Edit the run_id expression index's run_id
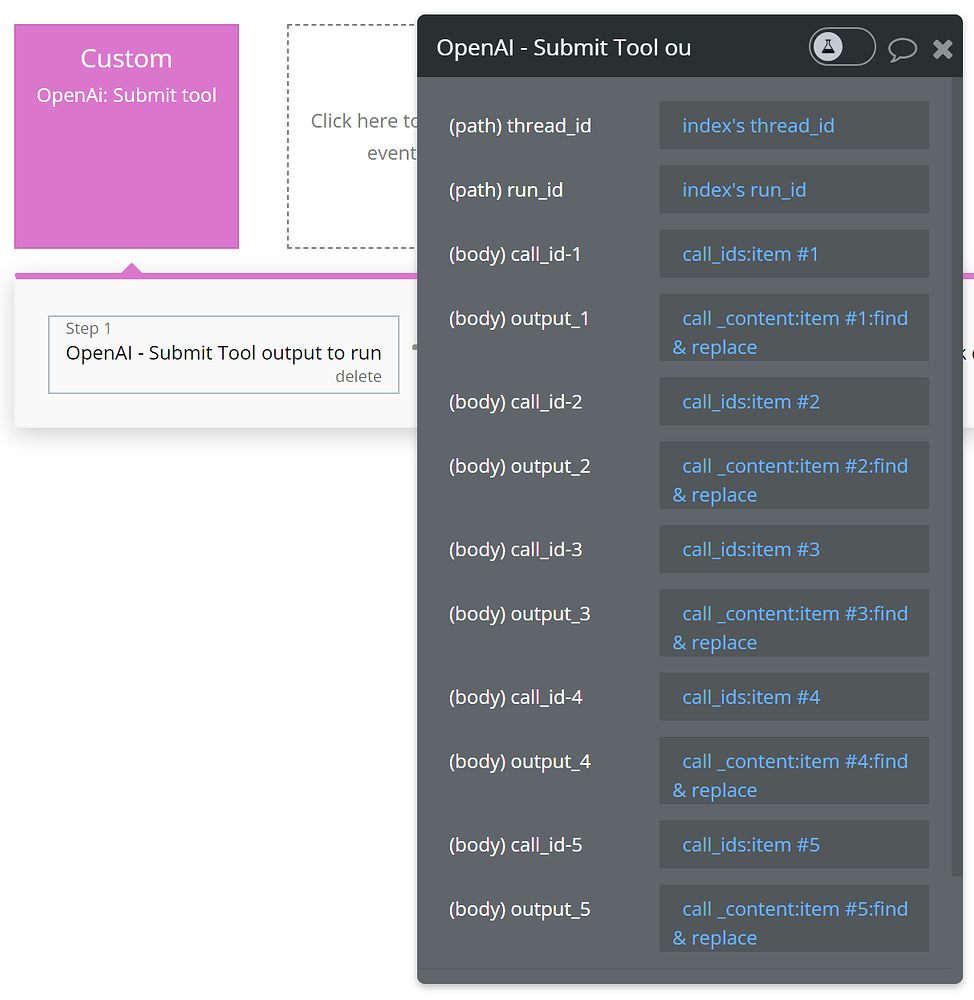The image size is (974, 1000). point(793,189)
